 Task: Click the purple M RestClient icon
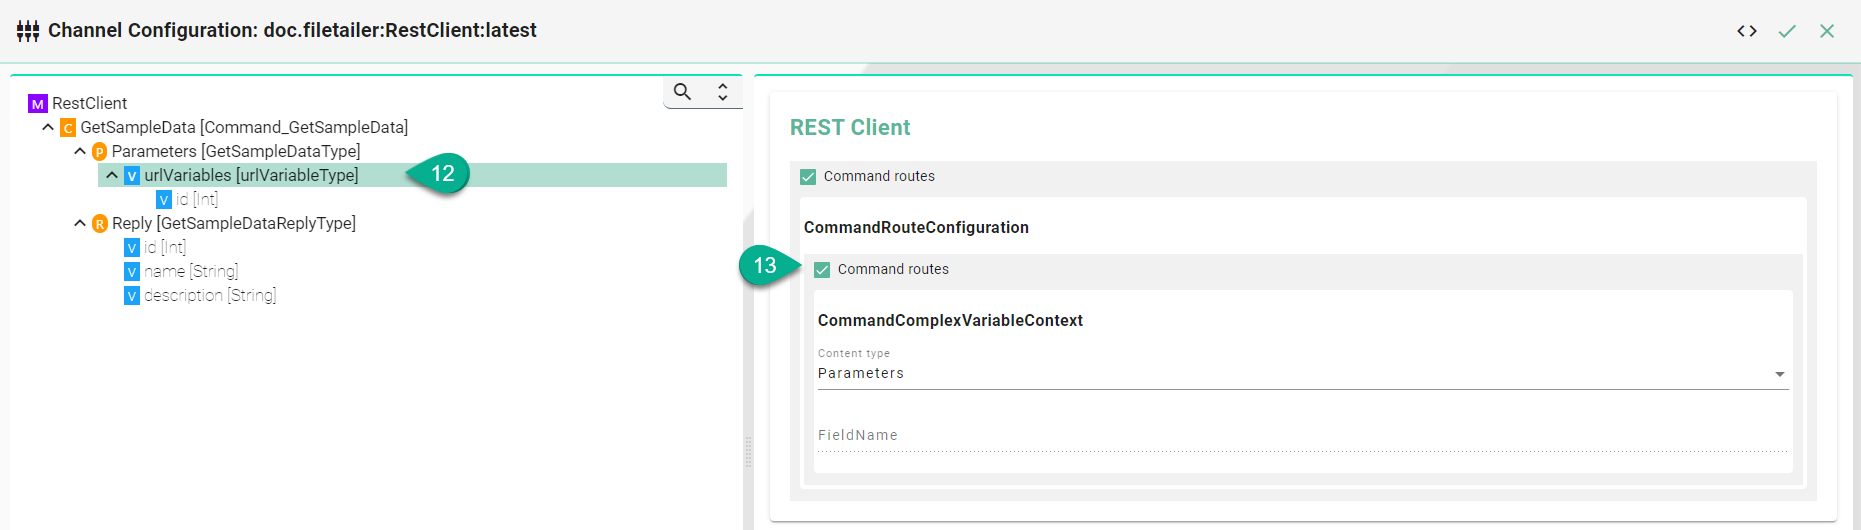pos(37,104)
